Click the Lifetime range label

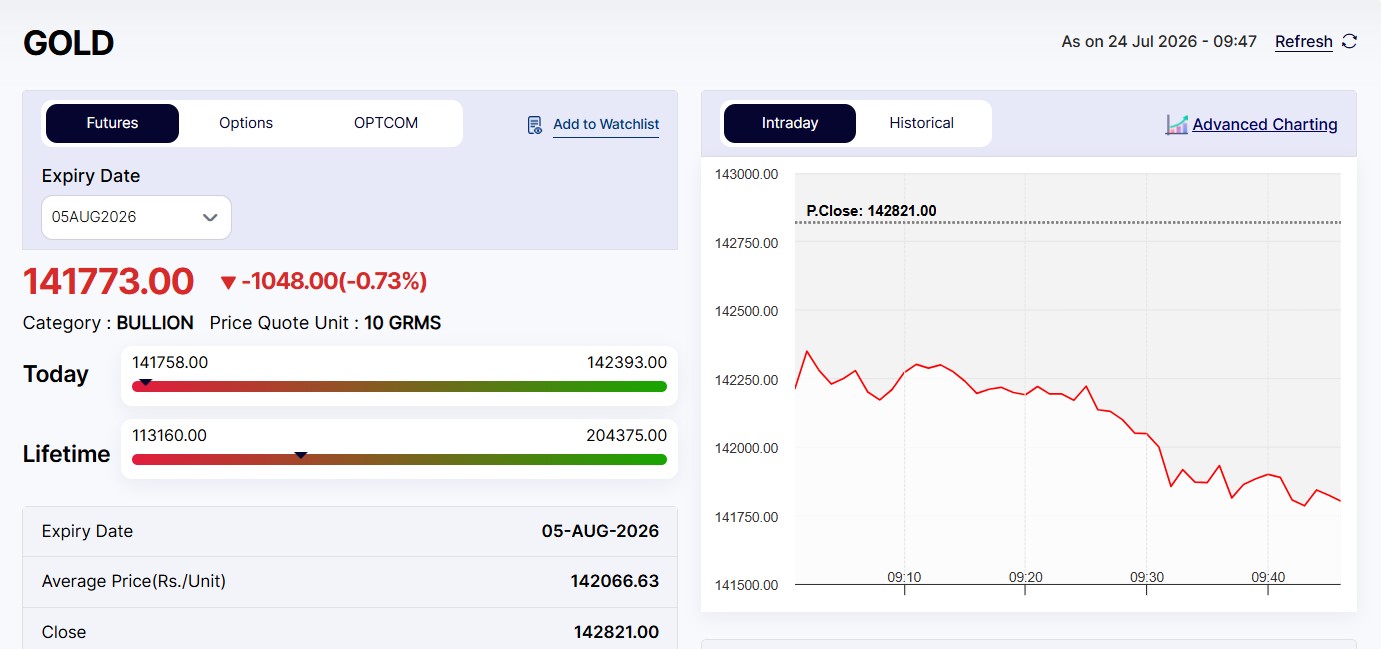tap(67, 454)
